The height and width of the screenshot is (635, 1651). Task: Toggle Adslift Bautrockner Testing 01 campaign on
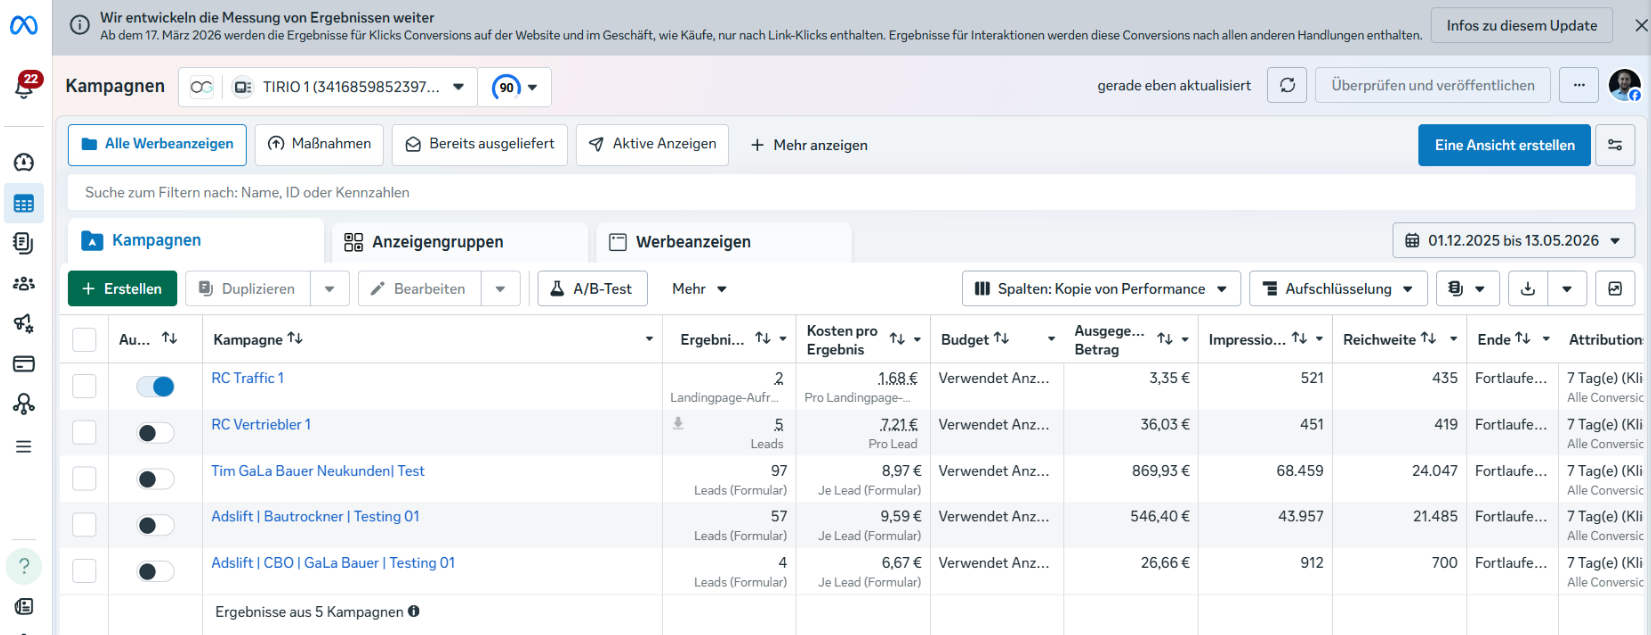tap(155, 525)
